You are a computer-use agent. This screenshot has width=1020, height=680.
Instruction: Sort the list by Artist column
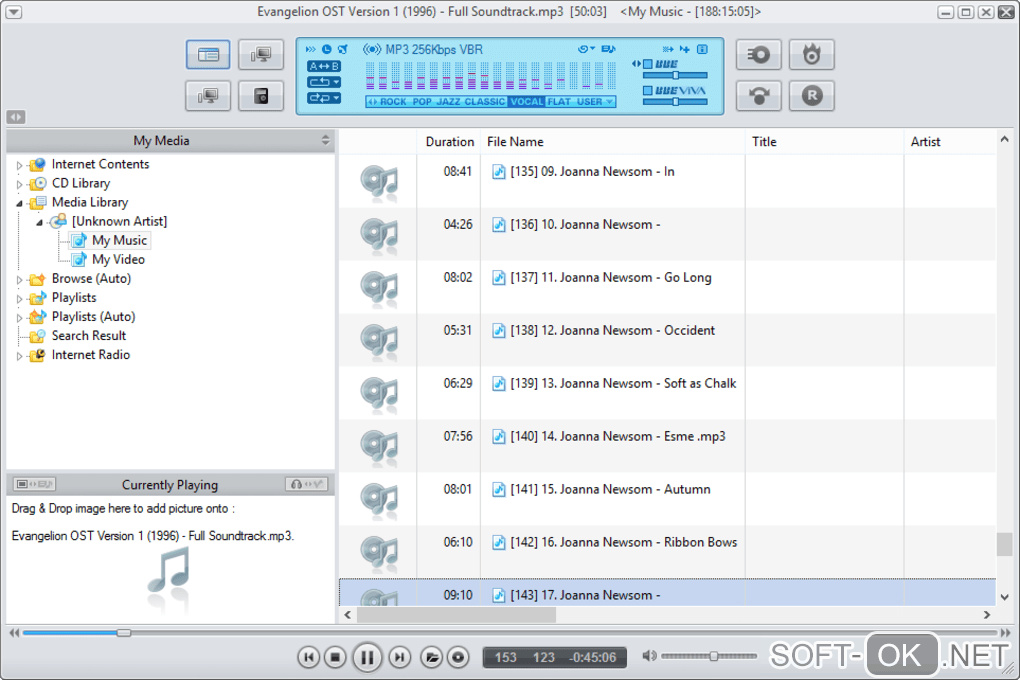pos(950,142)
